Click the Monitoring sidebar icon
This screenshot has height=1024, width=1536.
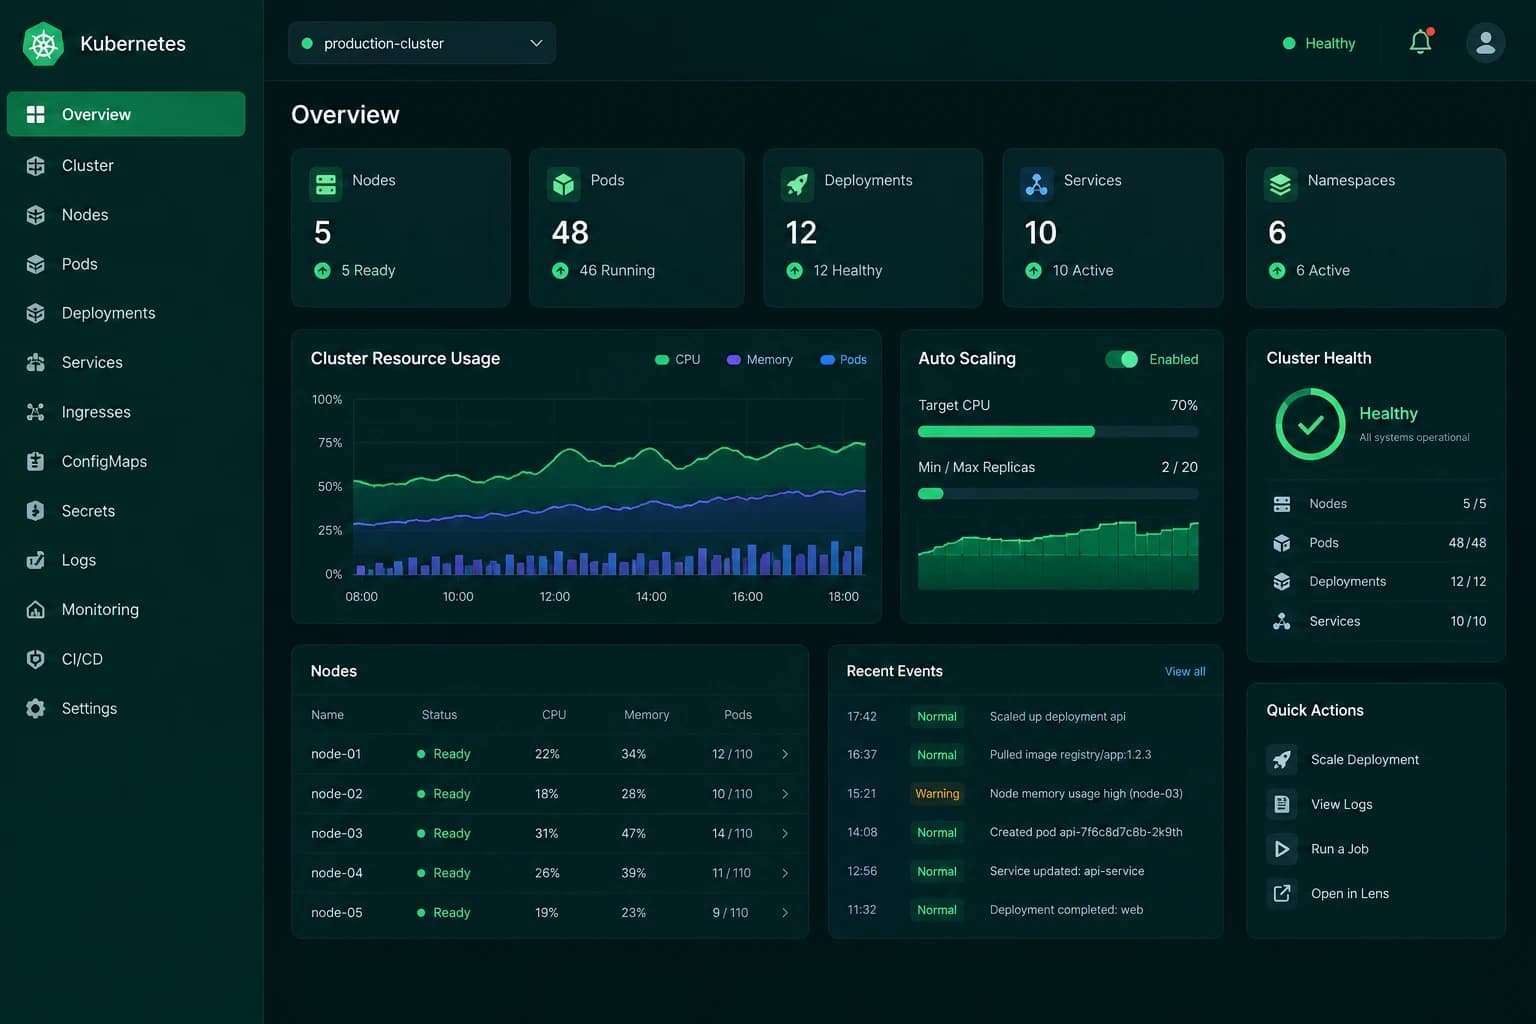tap(36, 609)
